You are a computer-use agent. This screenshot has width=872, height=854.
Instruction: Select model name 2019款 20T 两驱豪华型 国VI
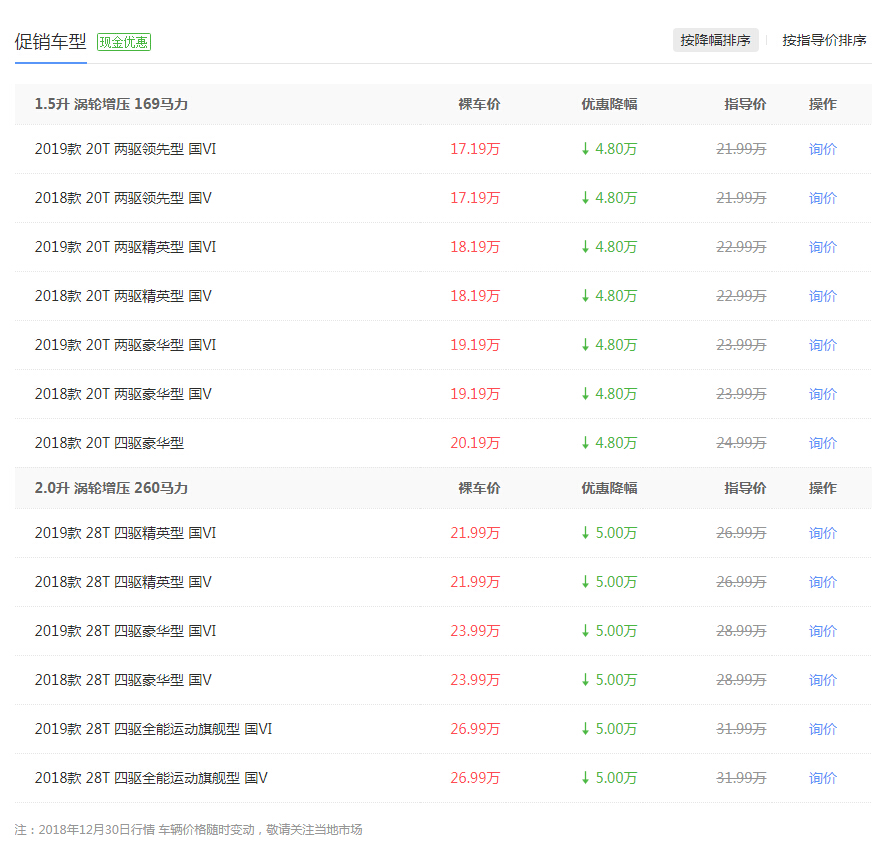pos(125,345)
